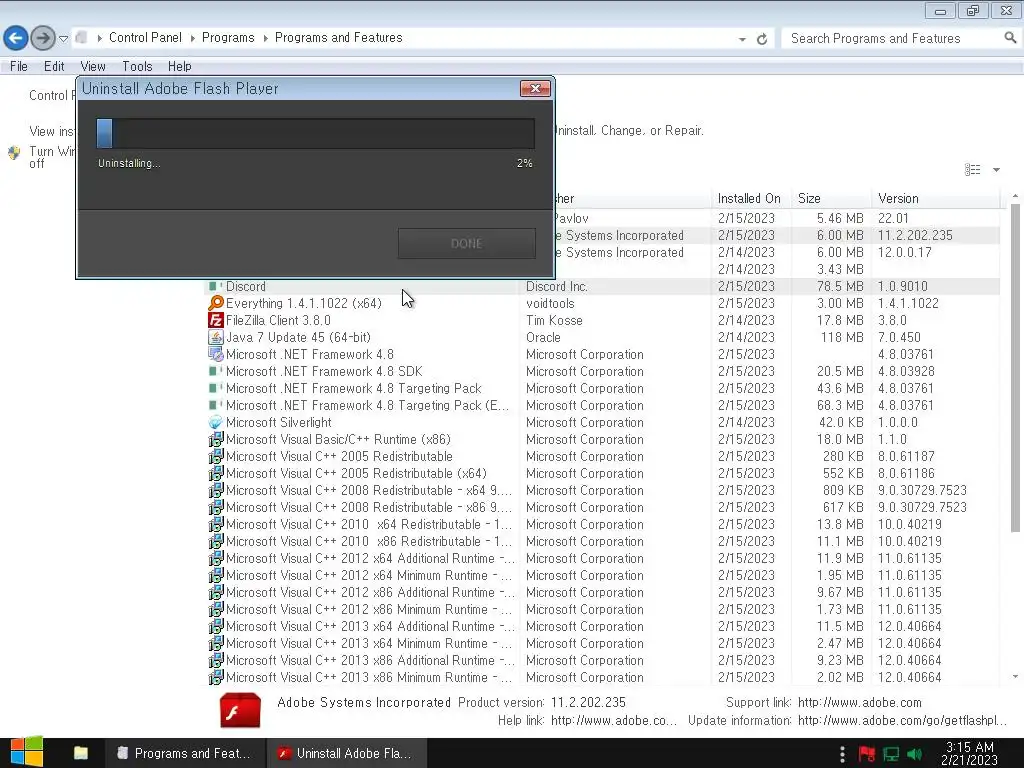Select the .NET Framework 4.8 SDK icon
The image size is (1024, 768).
215,371
